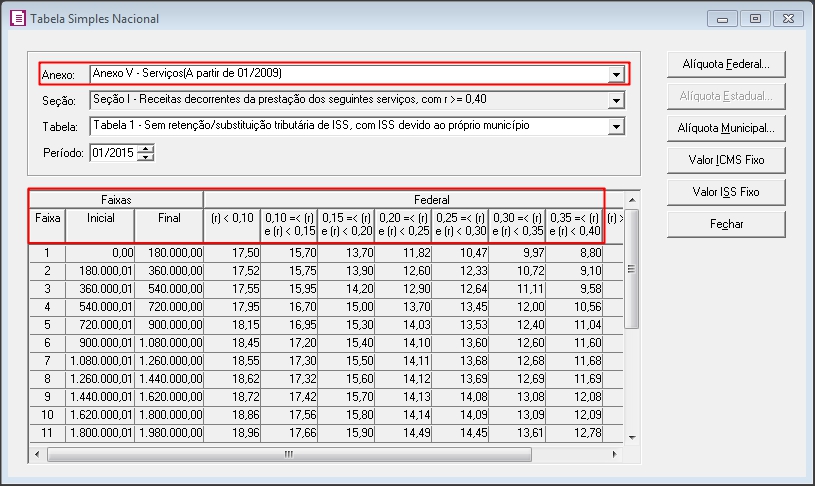Image resolution: width=815 pixels, height=486 pixels.
Task: Click the vertical scrollbar down arrow
Action: [632, 437]
